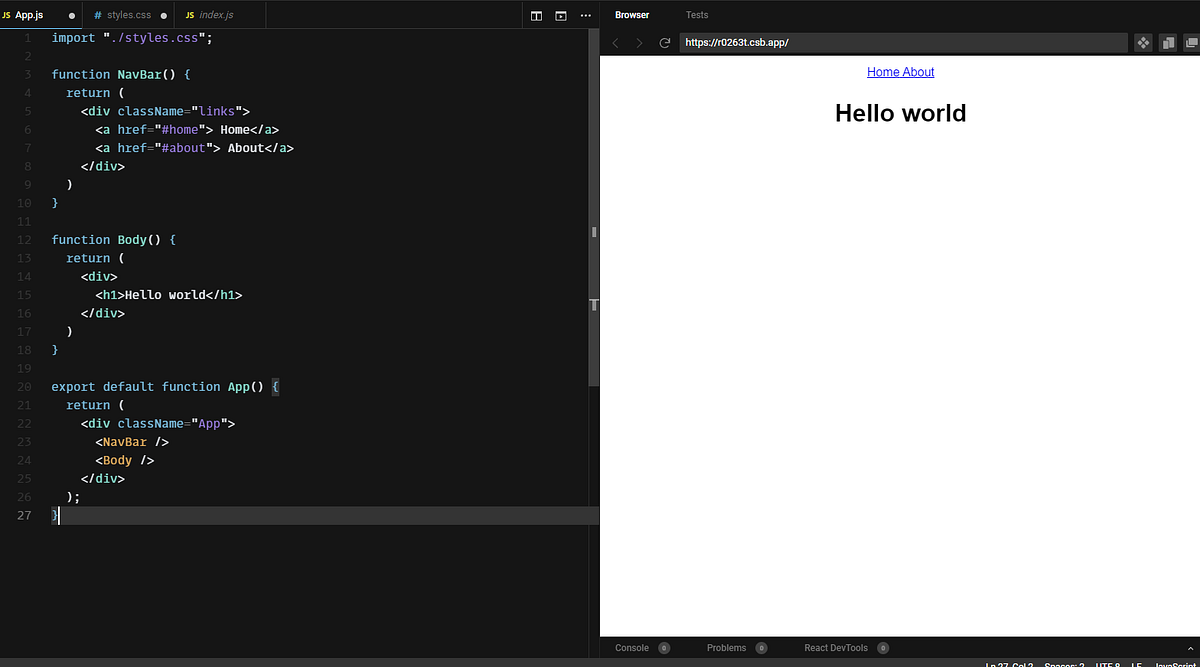
Task: Refresh the preview browser page
Action: [x=665, y=43]
